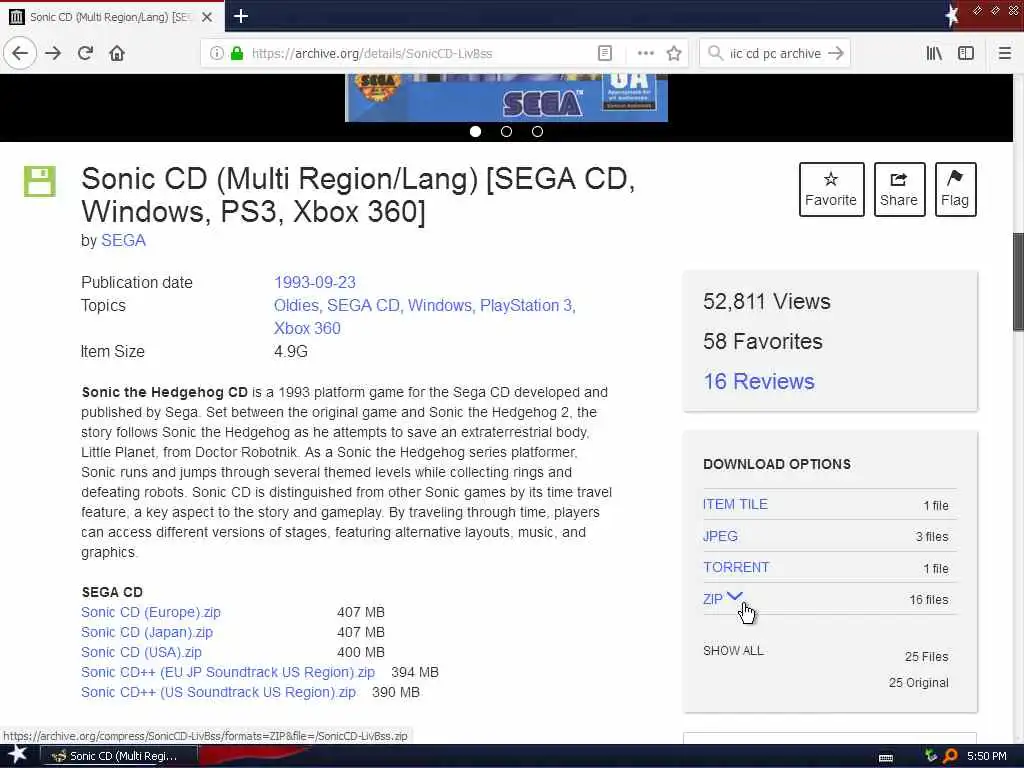Open a new browser tab
Screen dimensions: 1024x768
pos(241,16)
